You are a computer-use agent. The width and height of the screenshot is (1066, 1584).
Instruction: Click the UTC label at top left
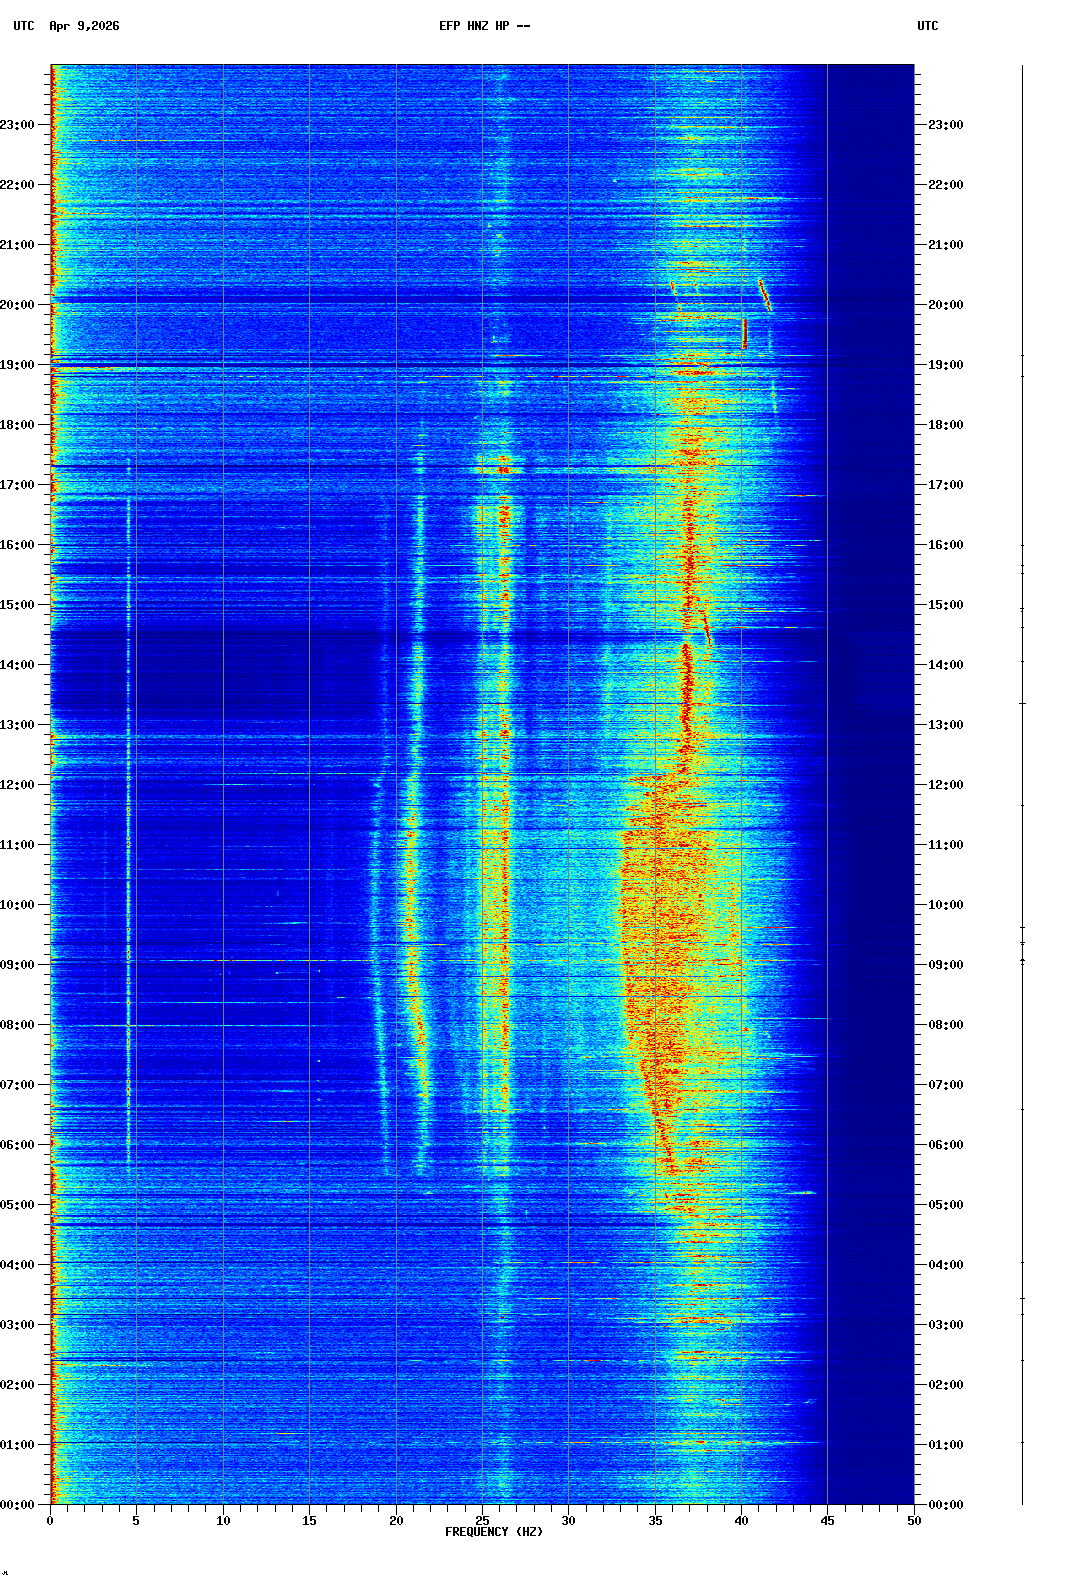pyautogui.click(x=24, y=26)
